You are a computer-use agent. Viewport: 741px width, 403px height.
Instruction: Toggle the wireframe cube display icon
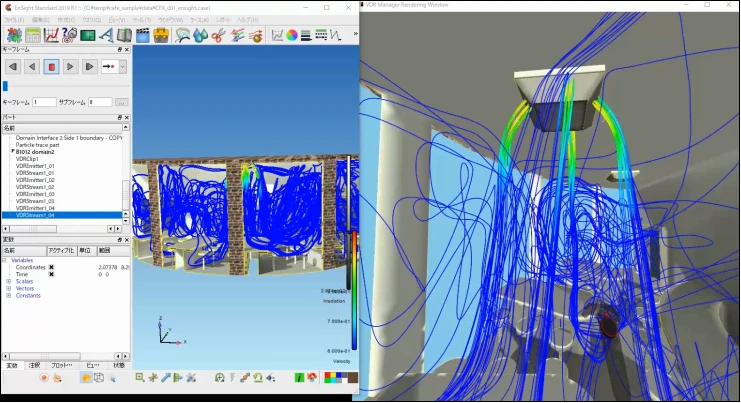(x=99, y=377)
